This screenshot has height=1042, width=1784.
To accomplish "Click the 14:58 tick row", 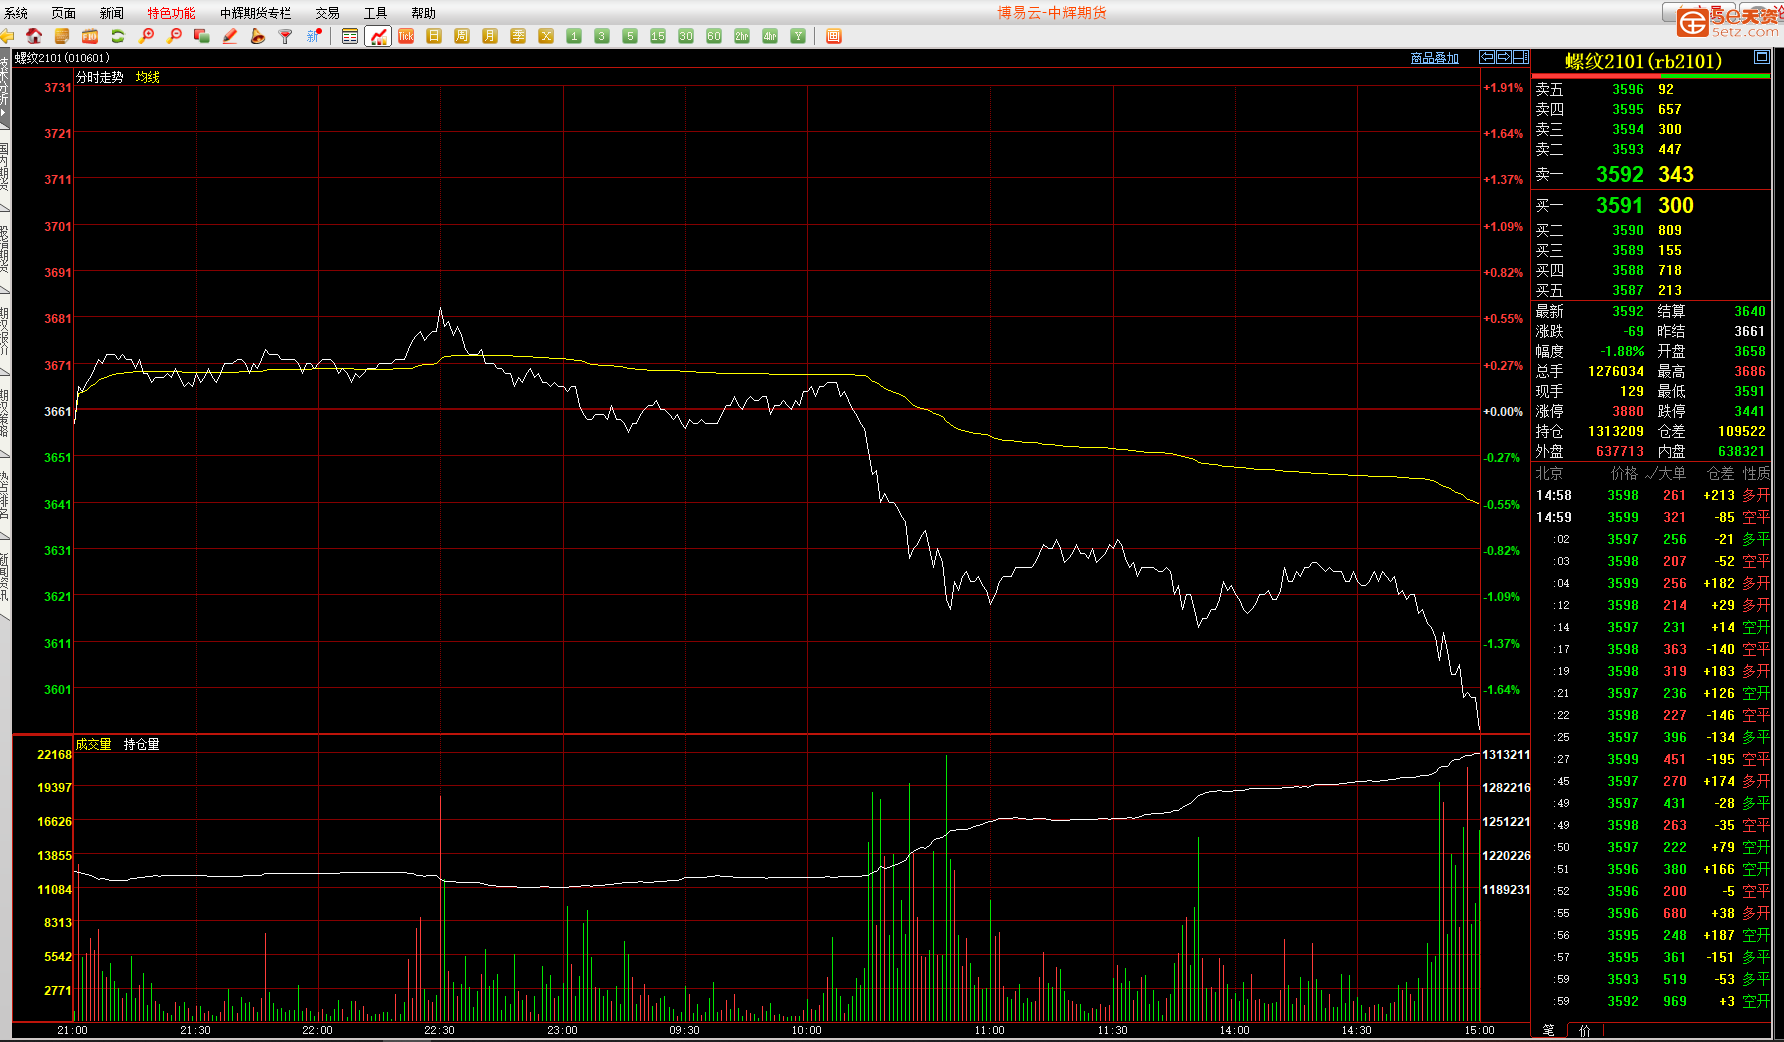I will click(x=1651, y=495).
